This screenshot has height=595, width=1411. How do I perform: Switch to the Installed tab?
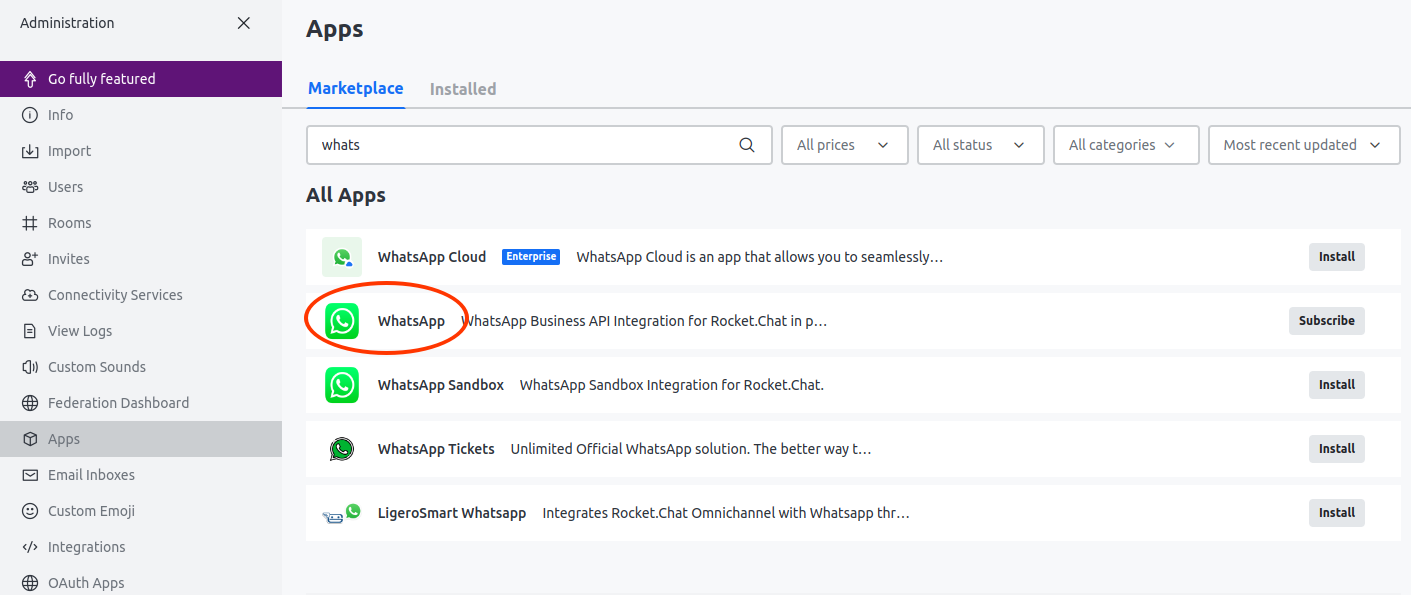(x=462, y=89)
